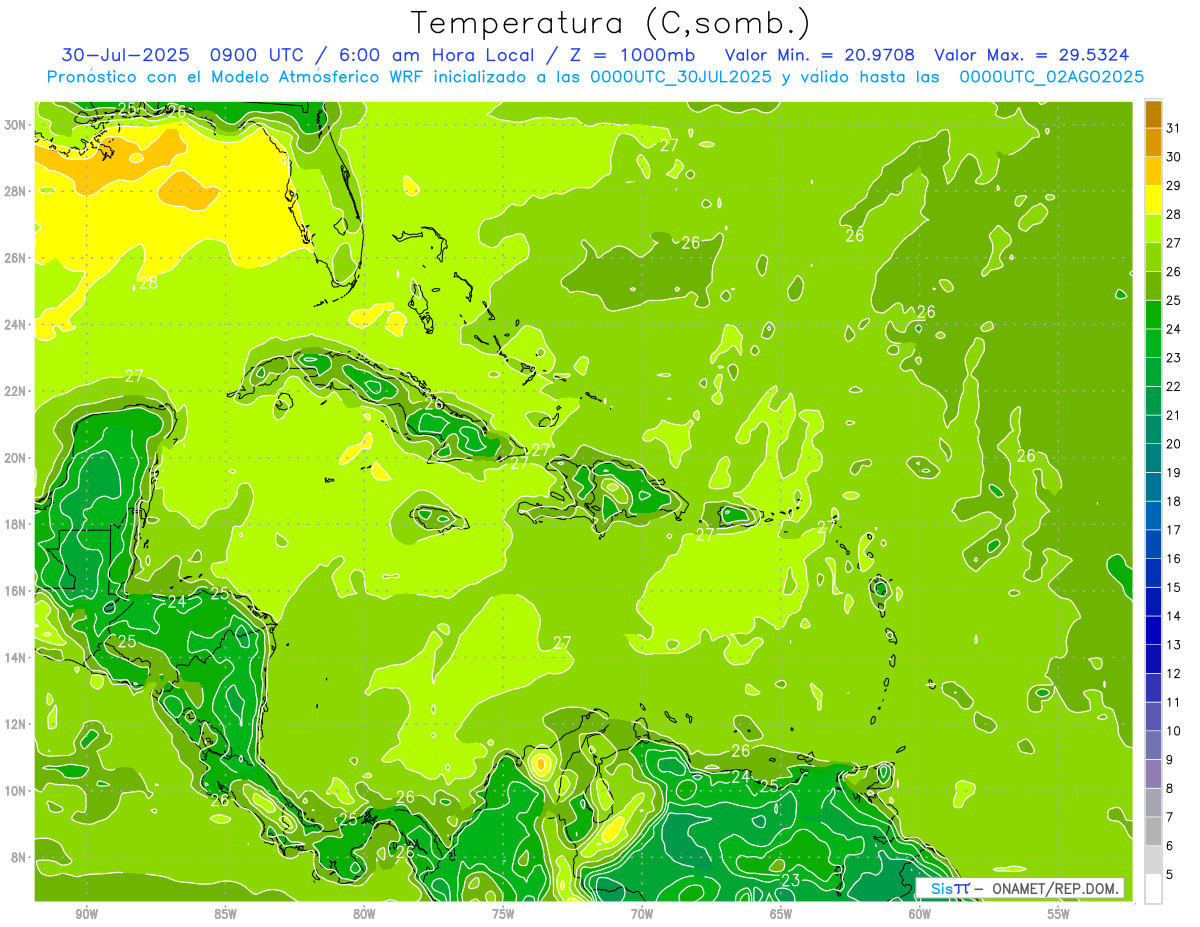1200x927 pixels.
Task: Click the "85W" longitude axis label
Action: click(x=226, y=914)
